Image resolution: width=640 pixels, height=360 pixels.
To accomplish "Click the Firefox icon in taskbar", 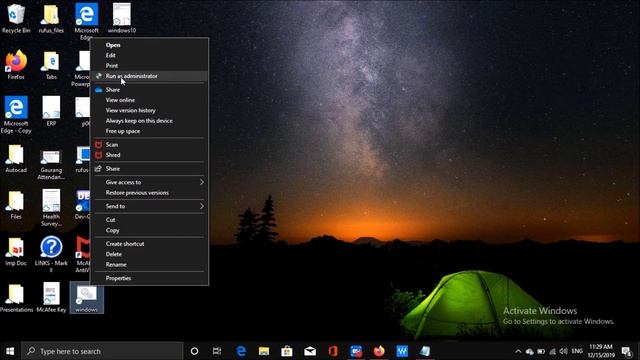I will 379,351.
